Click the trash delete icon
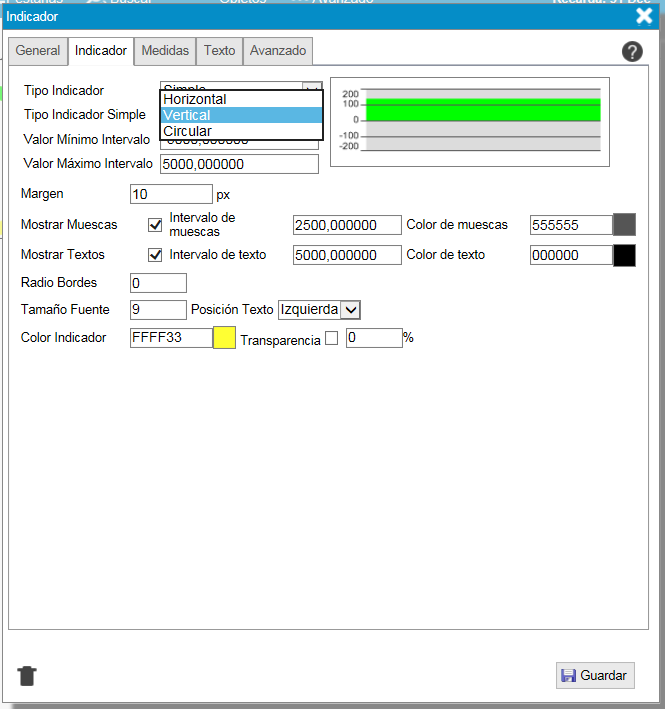The height and width of the screenshot is (709, 665). tap(27, 676)
